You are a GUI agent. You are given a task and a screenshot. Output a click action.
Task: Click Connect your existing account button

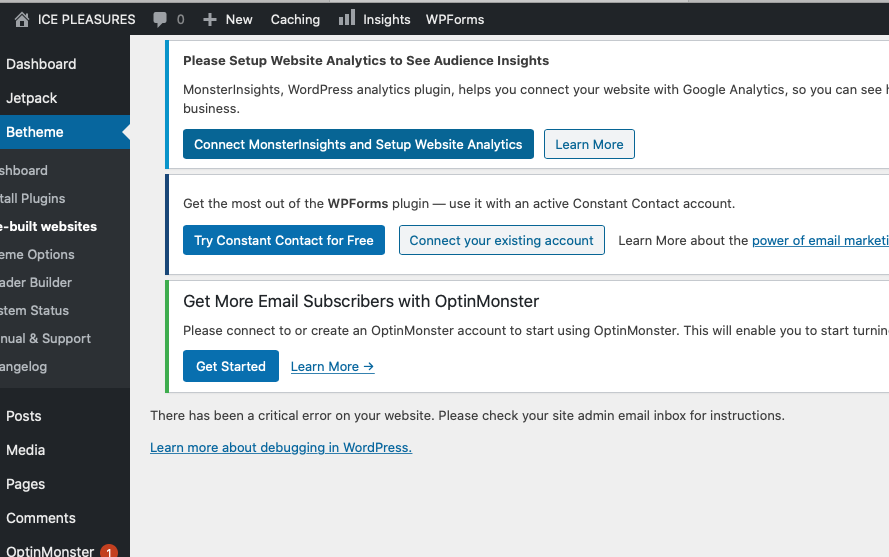[x=502, y=240]
